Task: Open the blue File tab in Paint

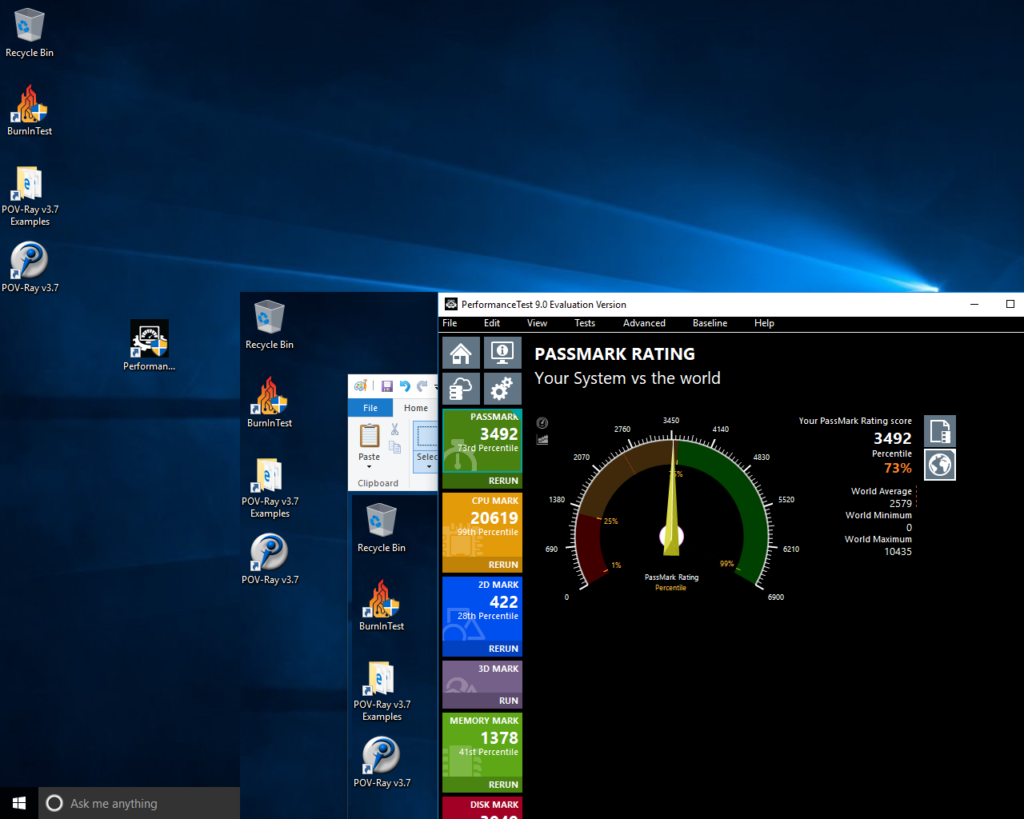Action: 370,408
